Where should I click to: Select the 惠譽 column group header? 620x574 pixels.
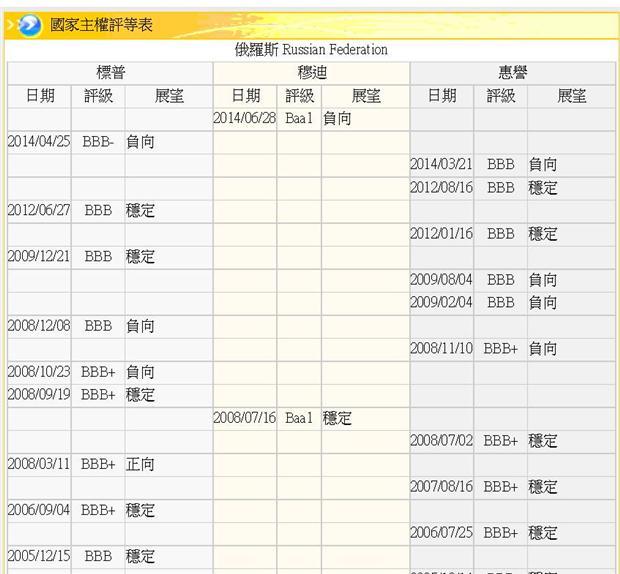513,73
